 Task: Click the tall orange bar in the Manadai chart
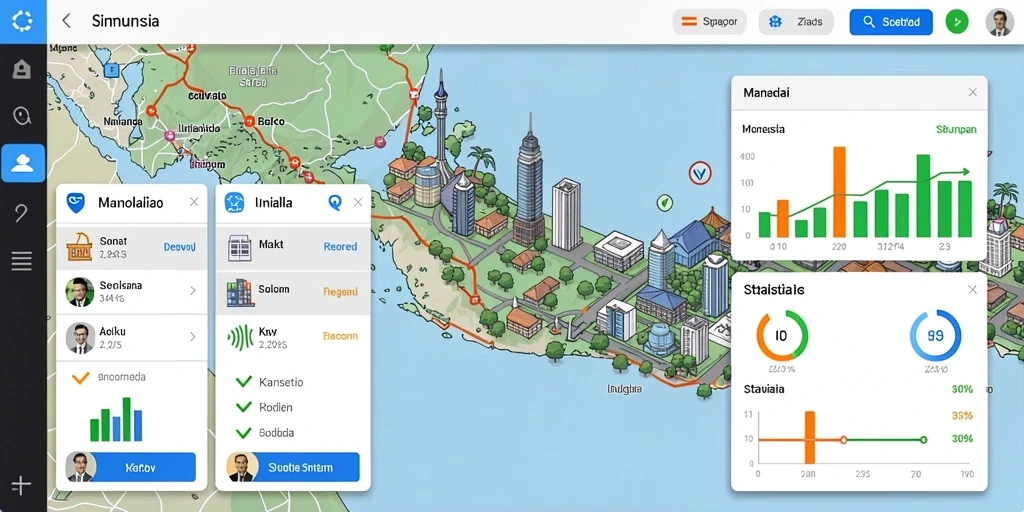click(839, 192)
